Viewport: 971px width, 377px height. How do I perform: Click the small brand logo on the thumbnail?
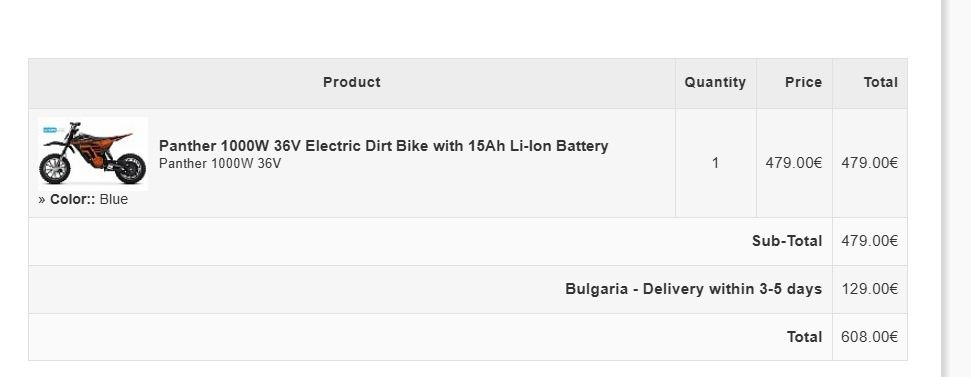51,130
